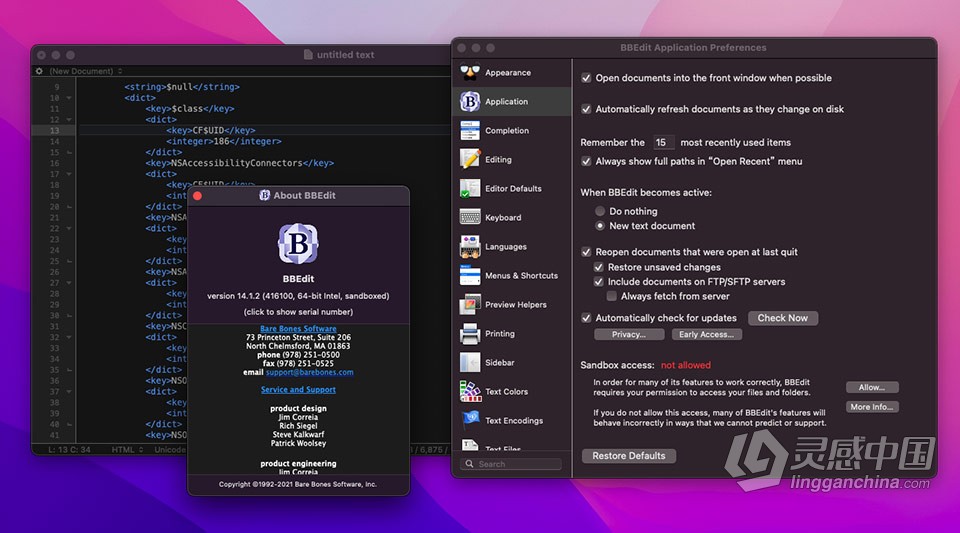Screen dimensions: 960x533
Task: Collapse the fold triangle at line 27
Action: (69, 283)
